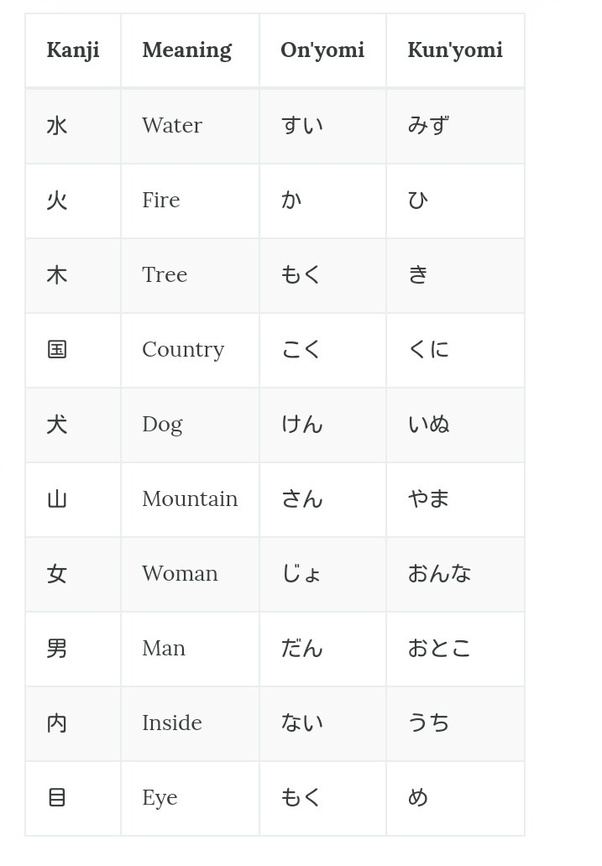Click the kun'yomi reading おとこ
The image size is (602, 866).
click(x=439, y=648)
